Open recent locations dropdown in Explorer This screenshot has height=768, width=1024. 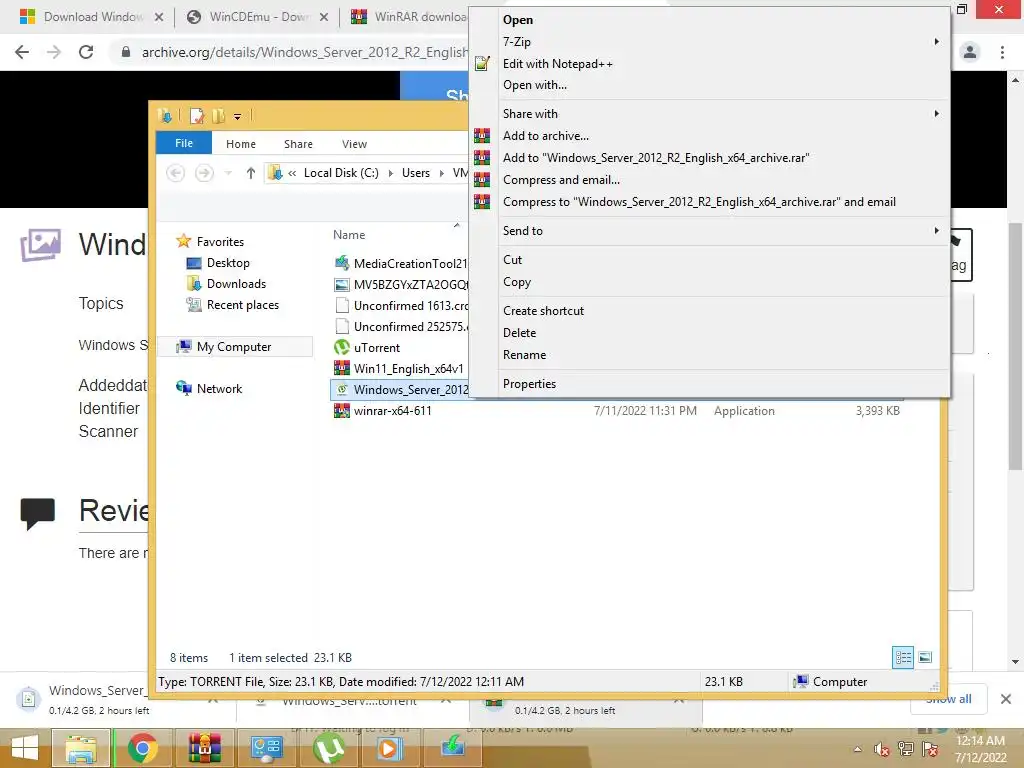pos(228,173)
